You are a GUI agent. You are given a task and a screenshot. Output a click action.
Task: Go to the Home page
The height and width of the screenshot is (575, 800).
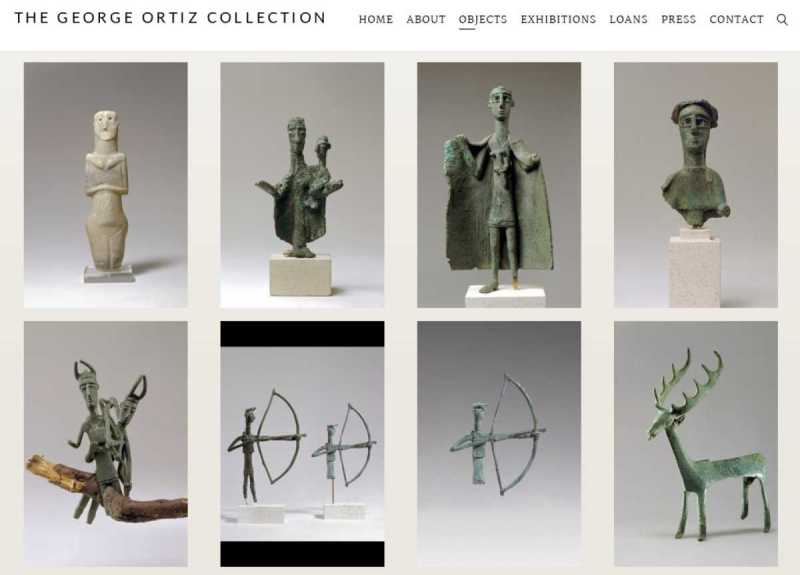pos(376,19)
